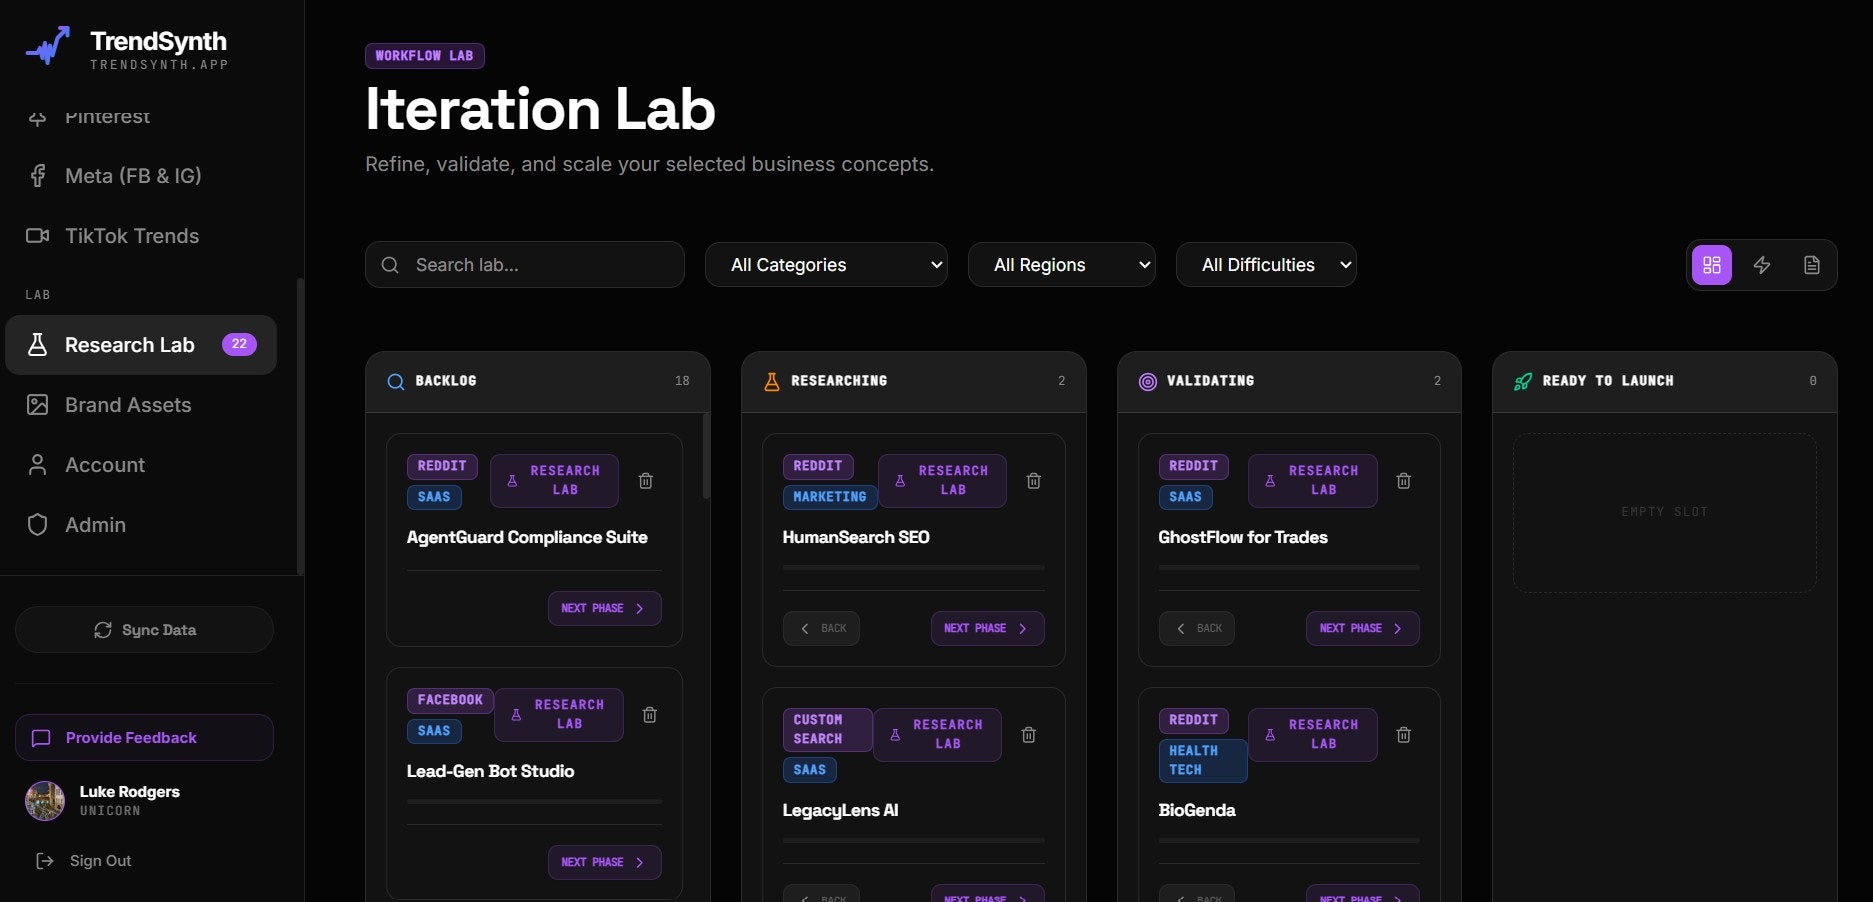The height and width of the screenshot is (902, 1873).
Task: Click the GhostFlow for Trades title
Action: coord(1243,538)
